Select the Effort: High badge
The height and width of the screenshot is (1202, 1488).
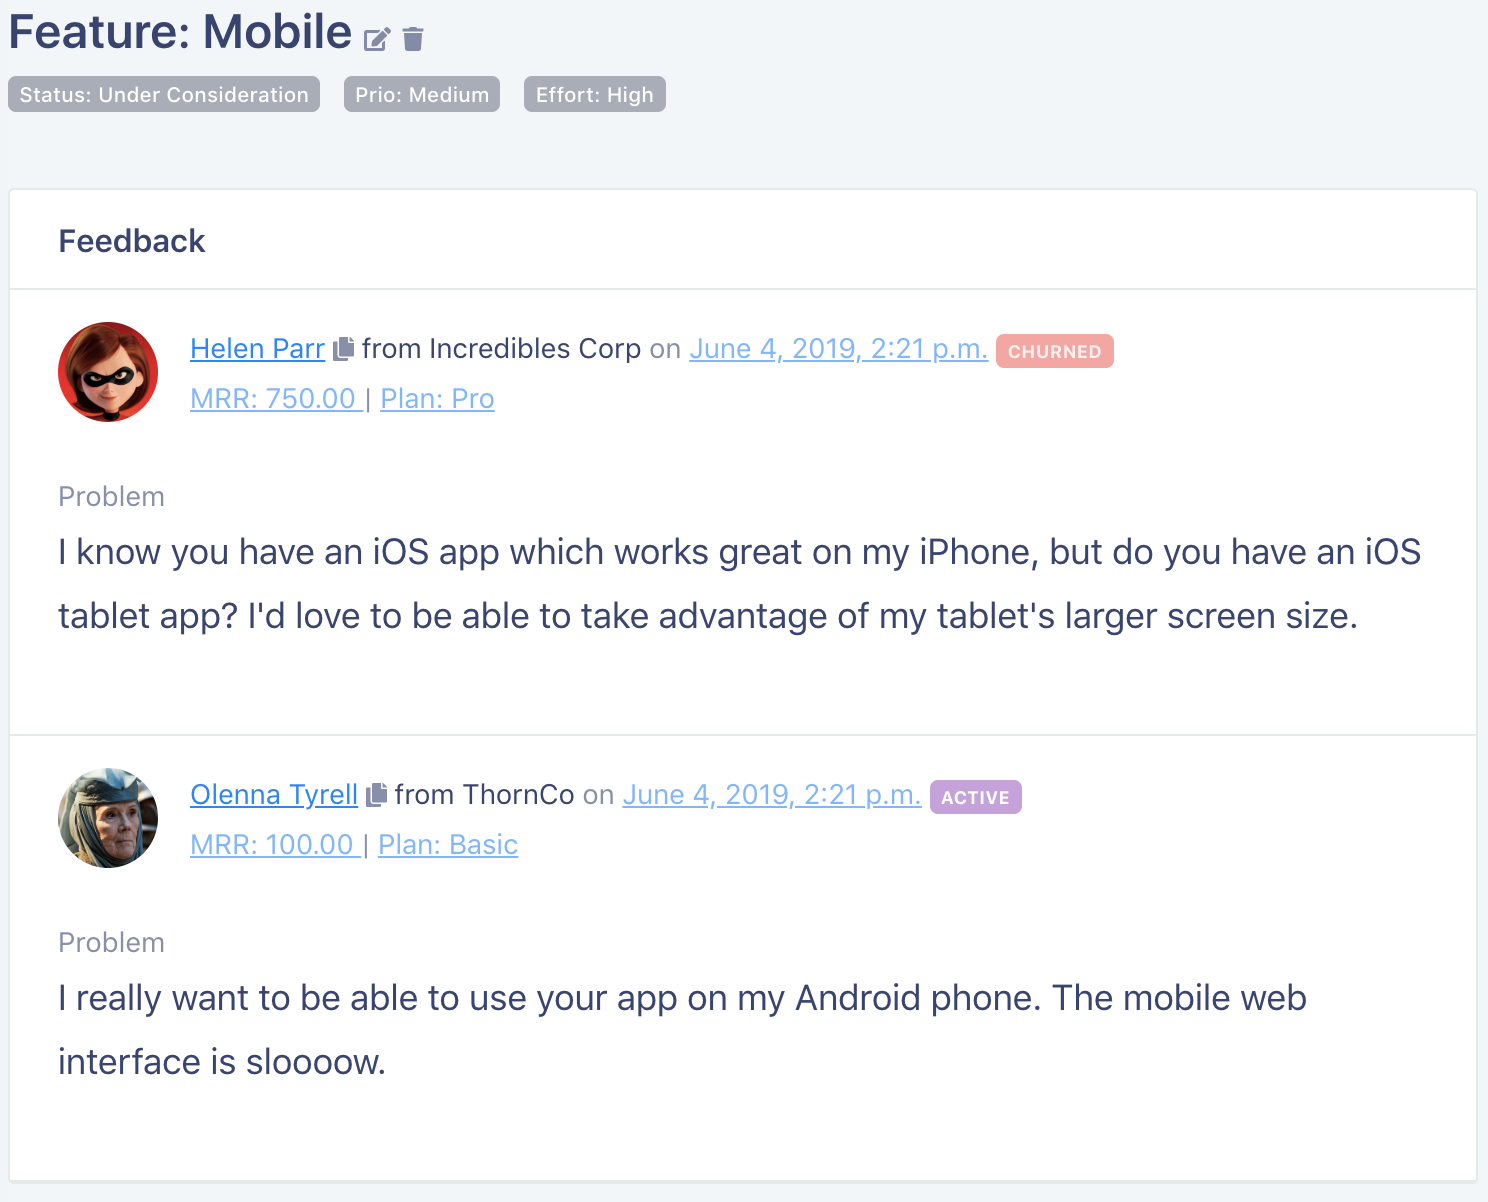595,94
